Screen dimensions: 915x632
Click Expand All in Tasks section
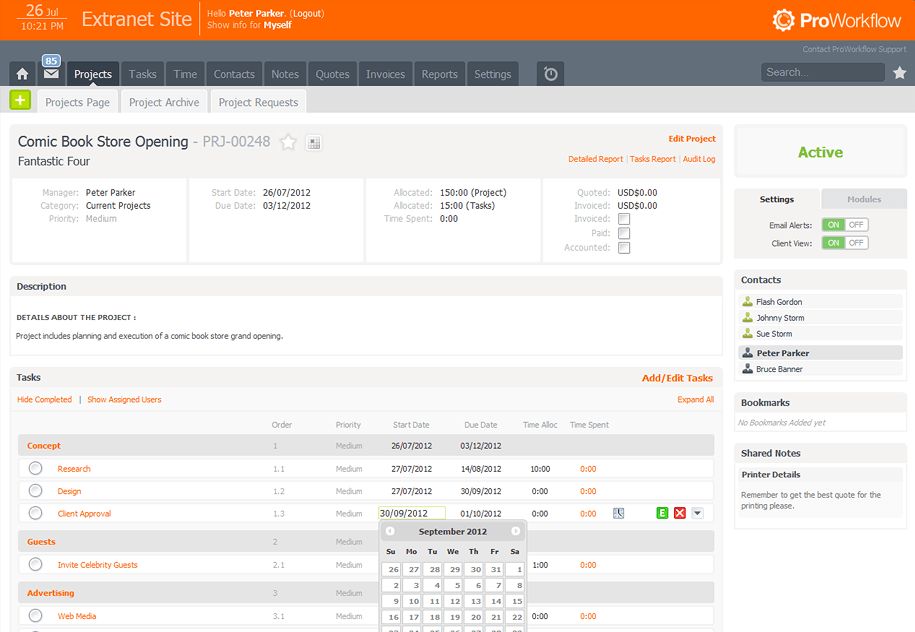tap(695, 400)
